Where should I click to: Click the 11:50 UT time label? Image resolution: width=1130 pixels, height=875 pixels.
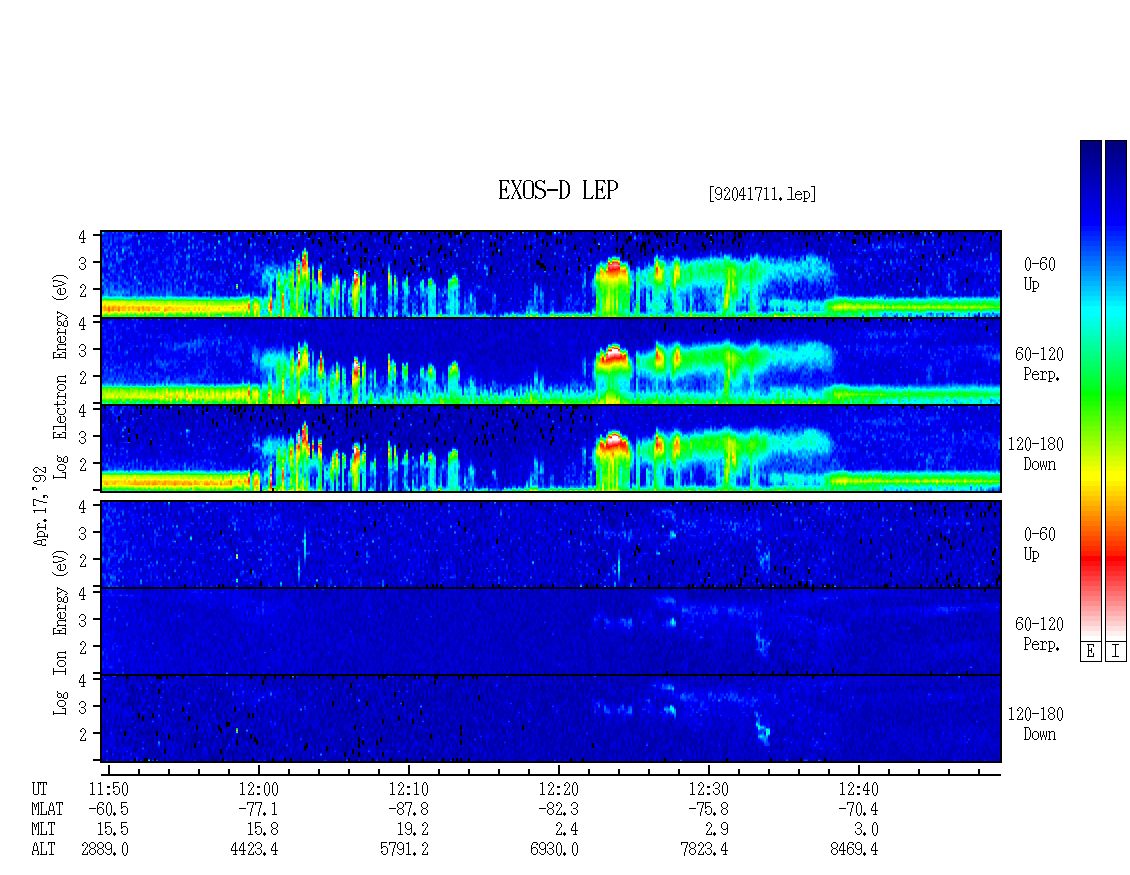point(108,789)
